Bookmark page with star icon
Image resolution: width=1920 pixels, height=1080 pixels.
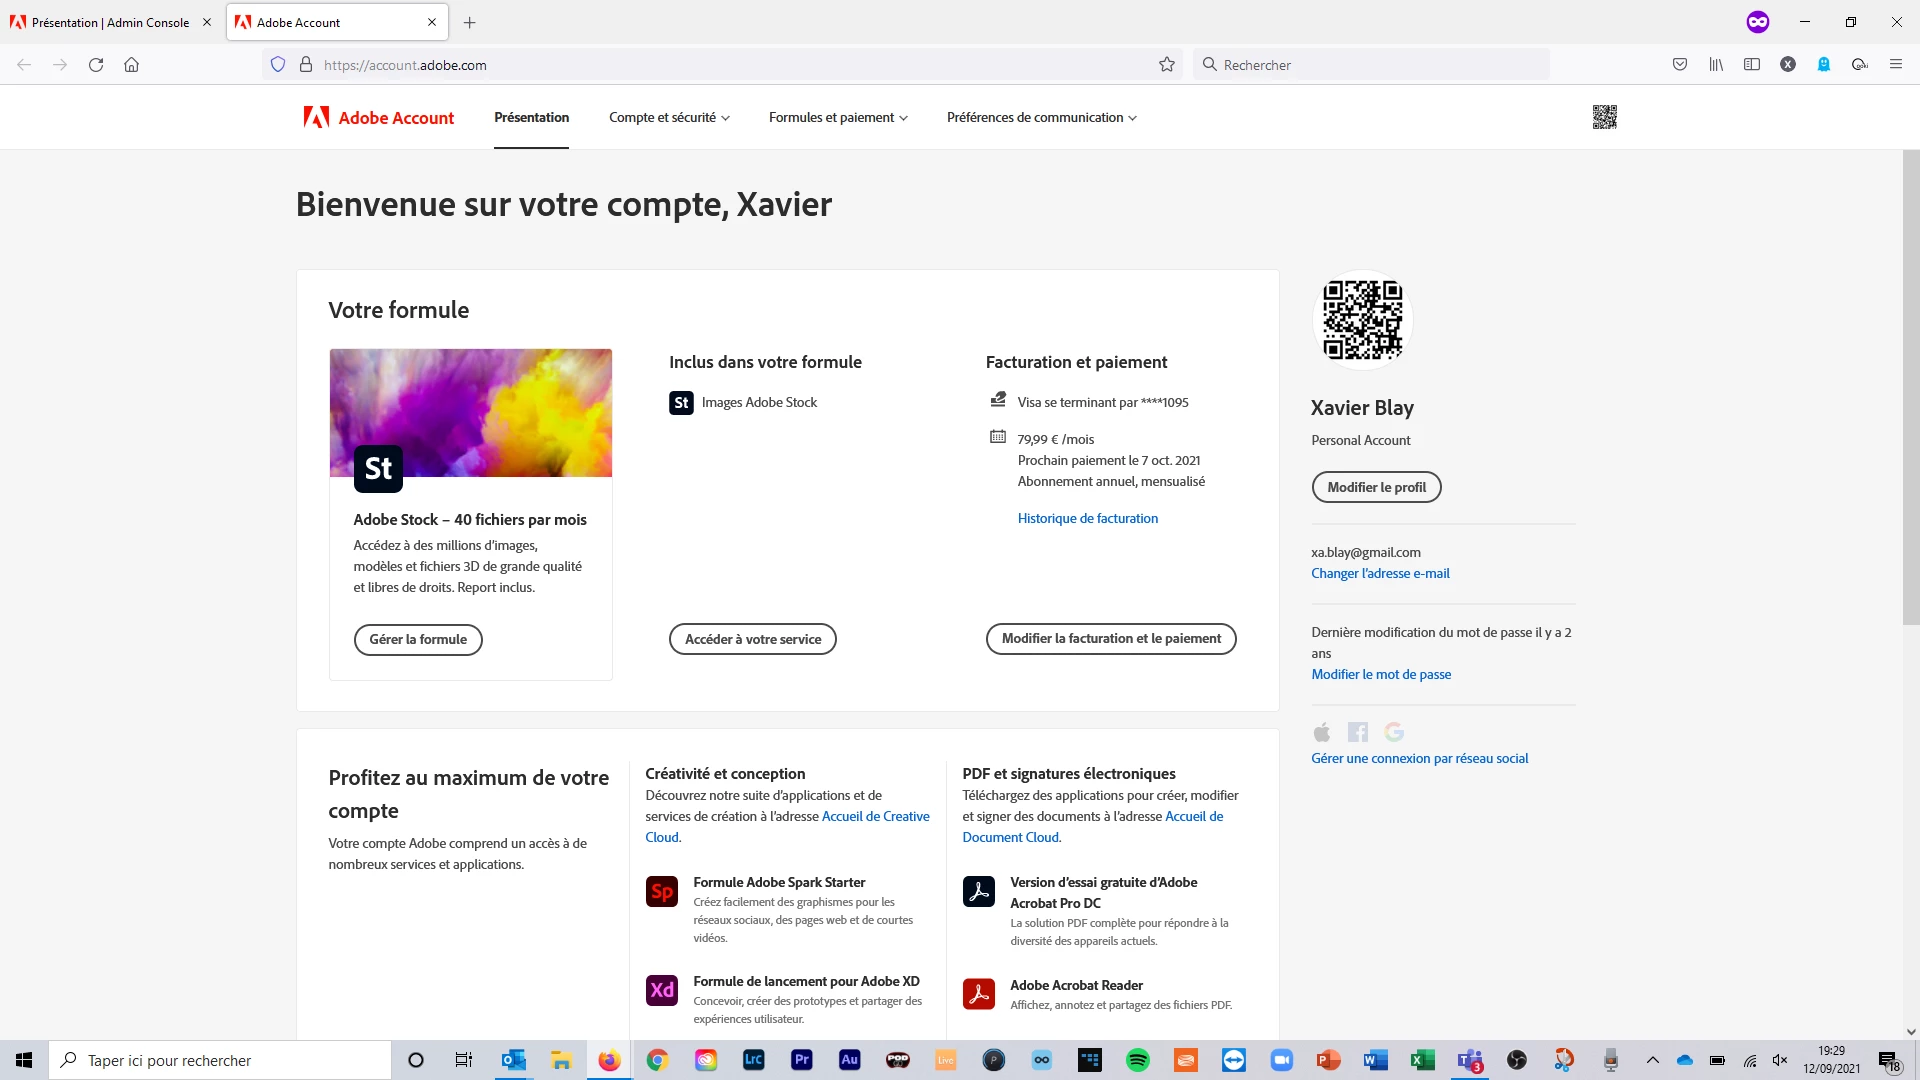(x=1166, y=65)
